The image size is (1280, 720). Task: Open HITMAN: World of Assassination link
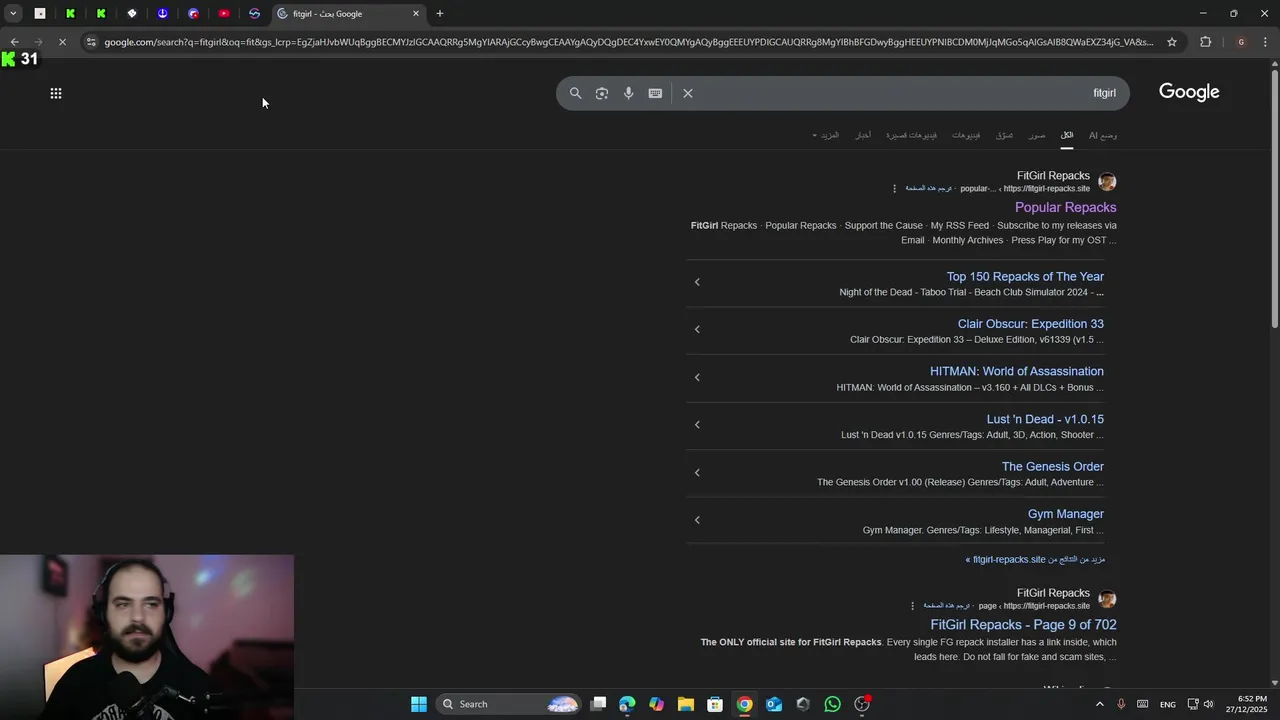pyautogui.click(x=1017, y=371)
